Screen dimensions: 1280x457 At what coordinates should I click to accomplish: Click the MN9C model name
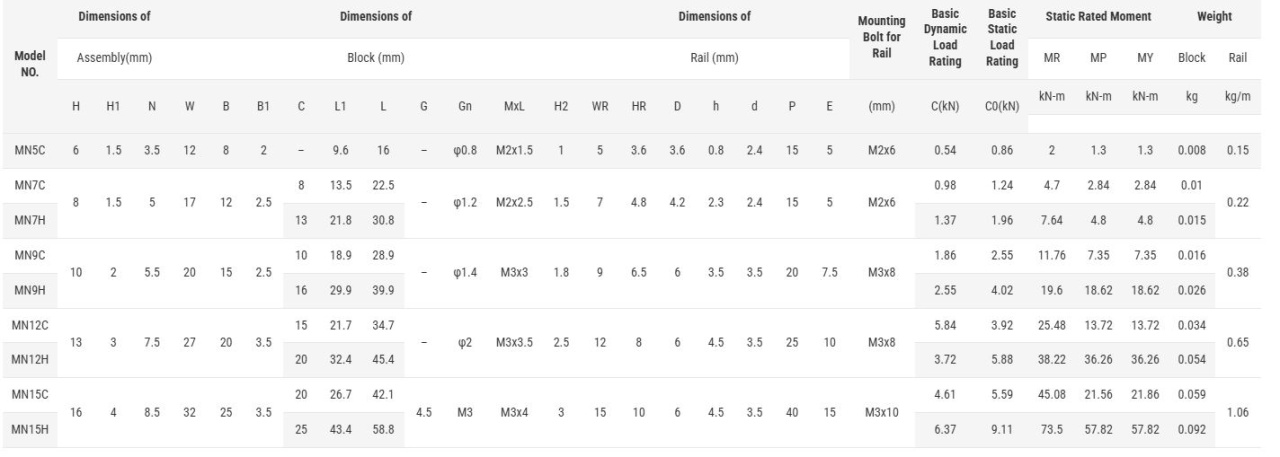[27, 255]
